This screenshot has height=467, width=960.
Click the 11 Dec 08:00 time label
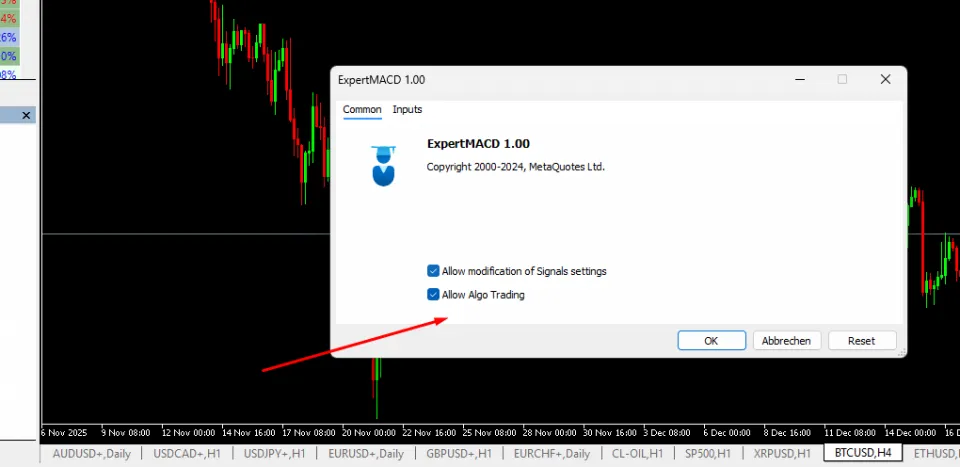click(850, 433)
